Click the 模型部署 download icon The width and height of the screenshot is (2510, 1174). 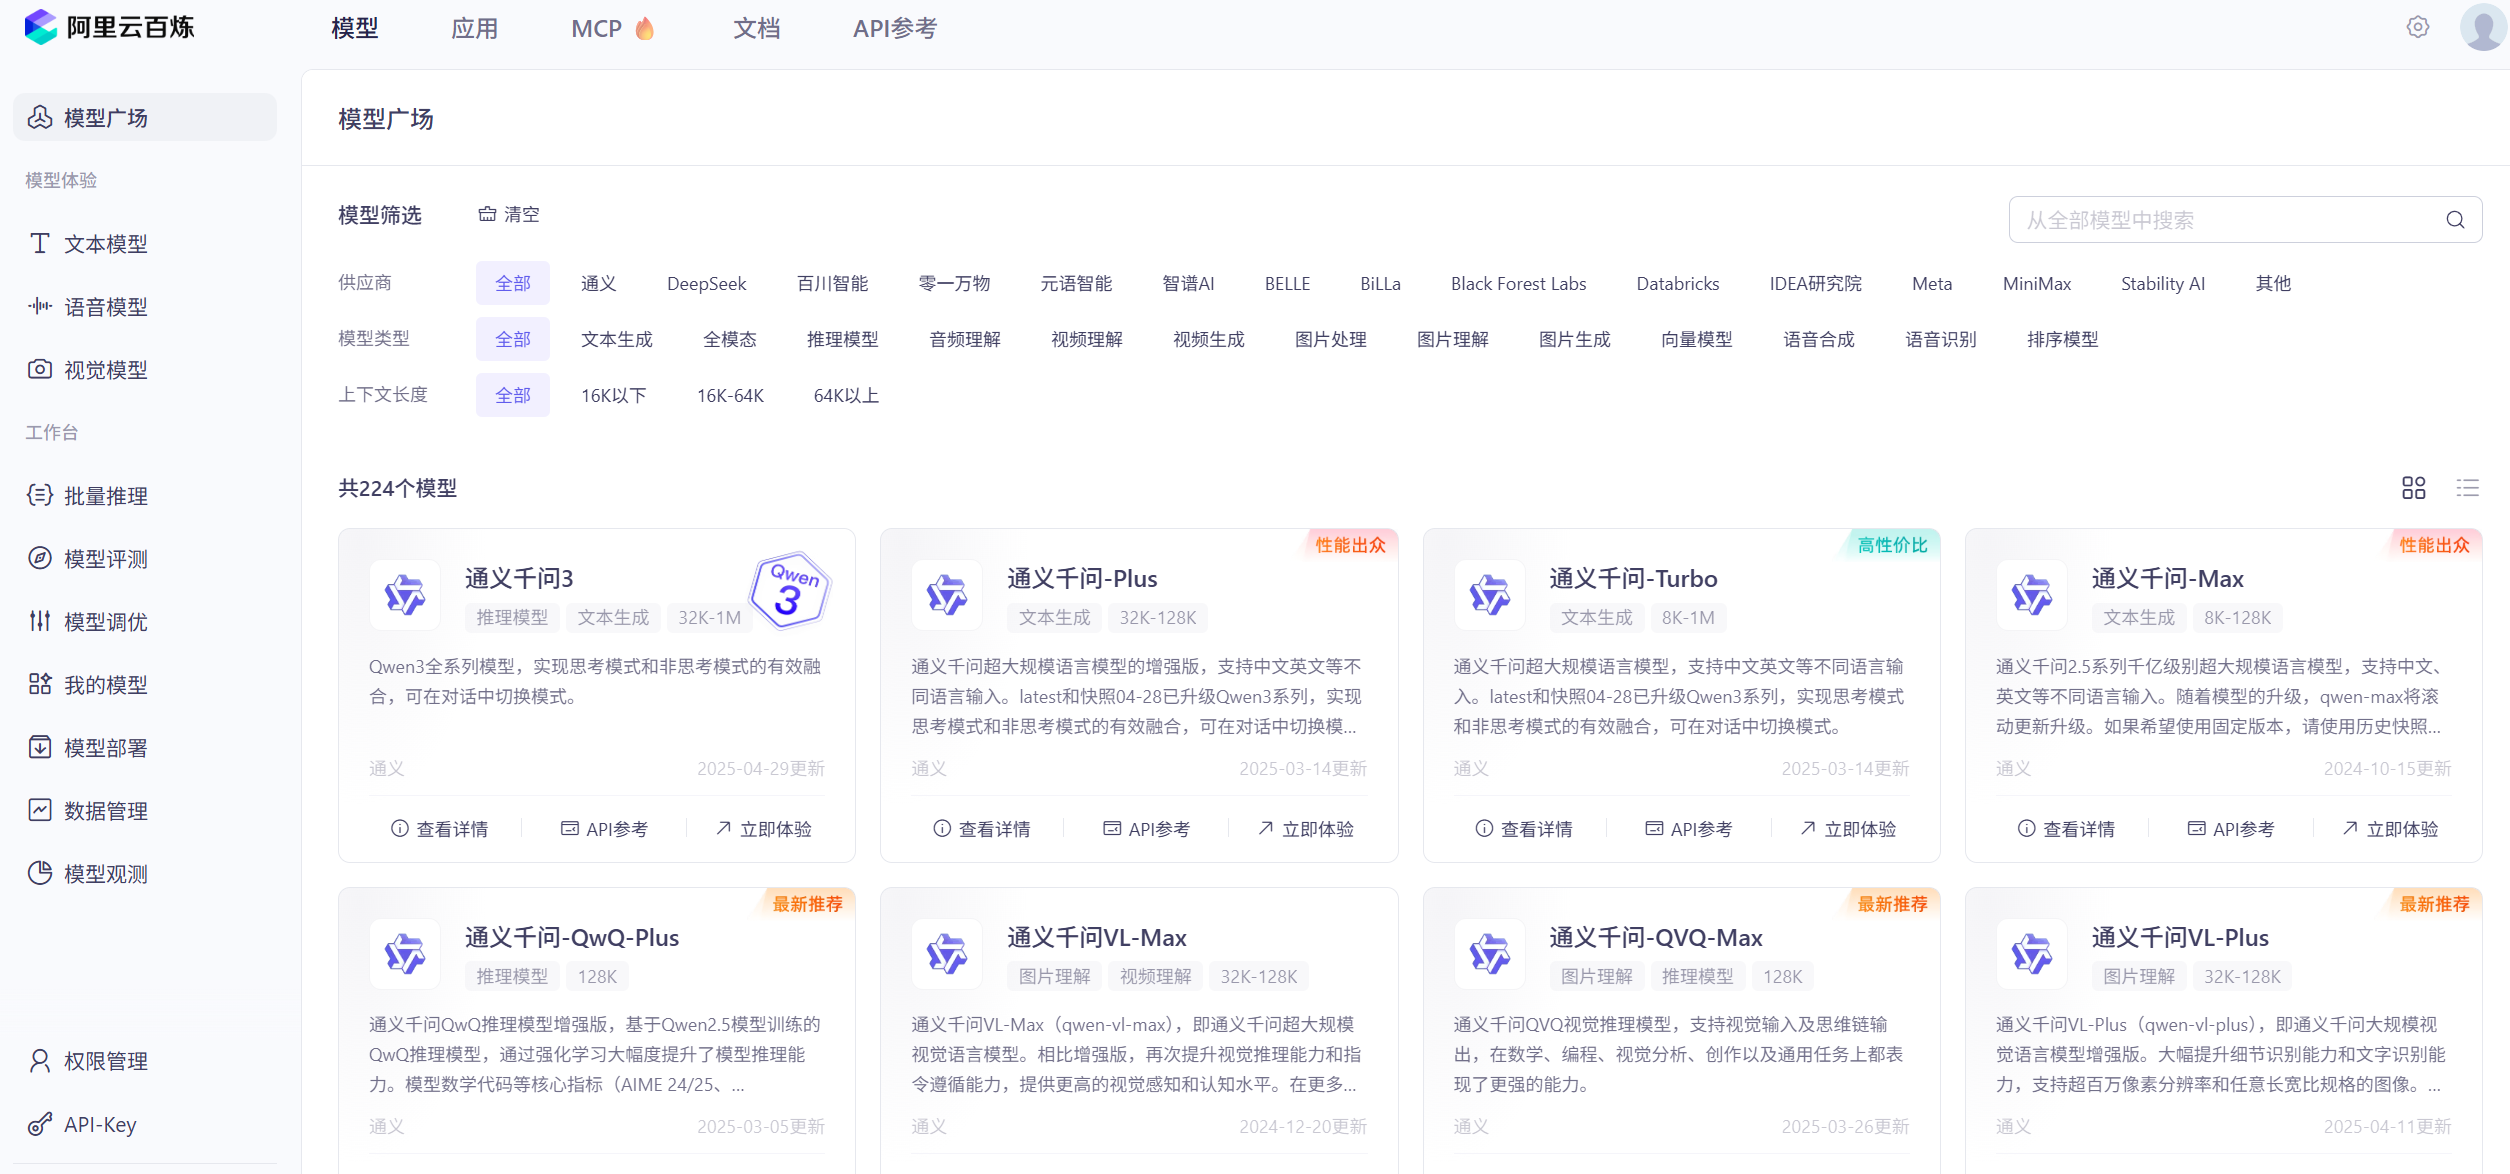(x=40, y=747)
